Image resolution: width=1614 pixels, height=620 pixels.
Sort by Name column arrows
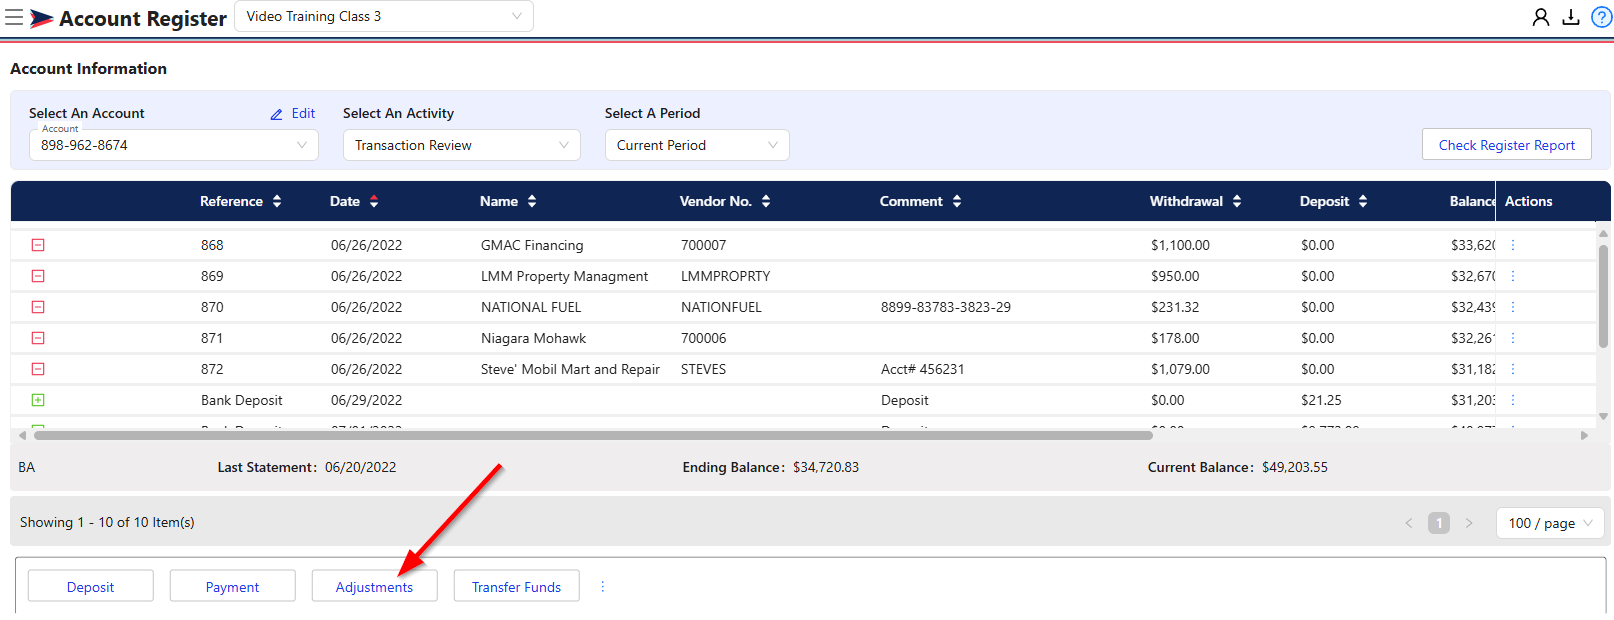(x=532, y=201)
